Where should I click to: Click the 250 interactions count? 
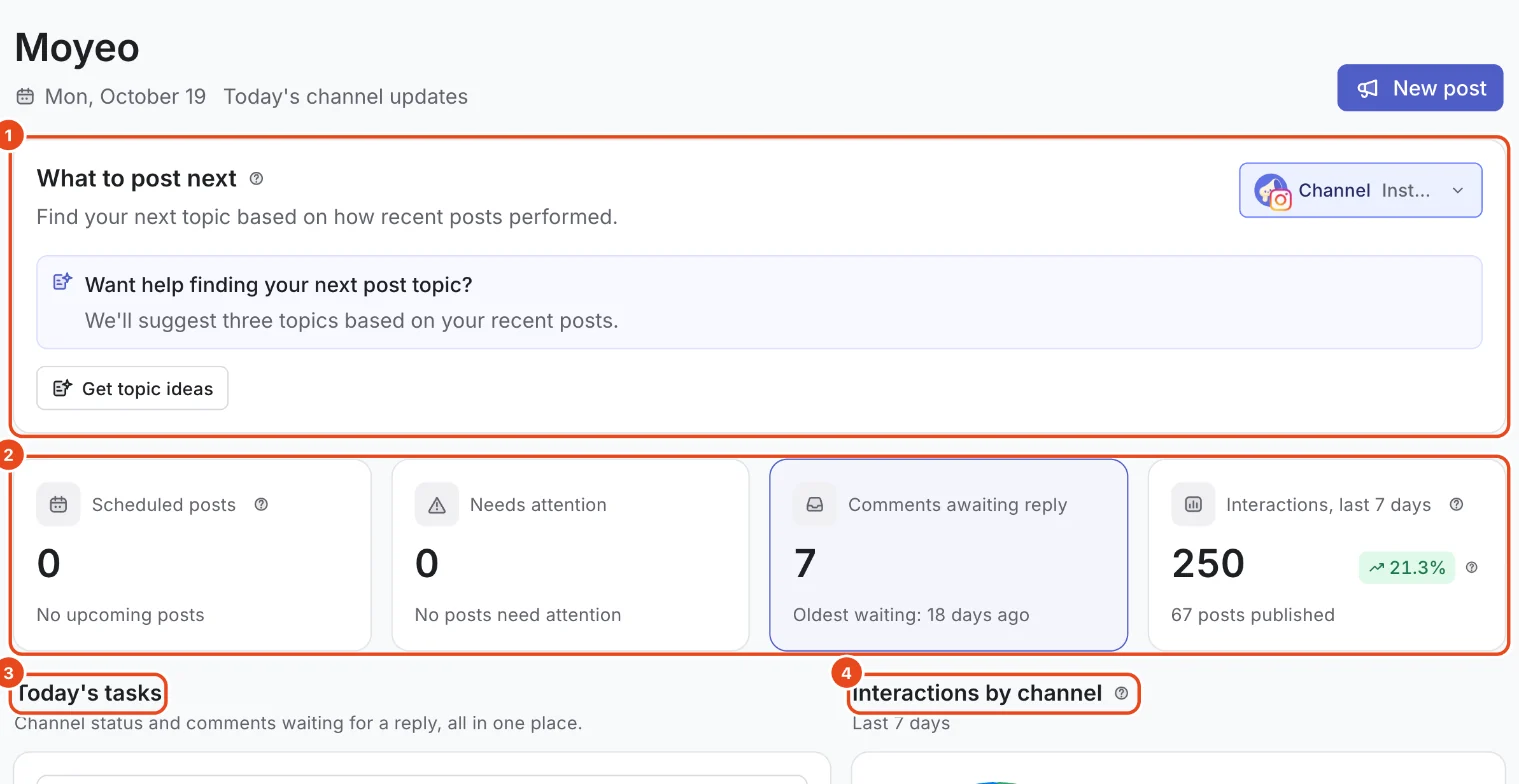(1208, 564)
